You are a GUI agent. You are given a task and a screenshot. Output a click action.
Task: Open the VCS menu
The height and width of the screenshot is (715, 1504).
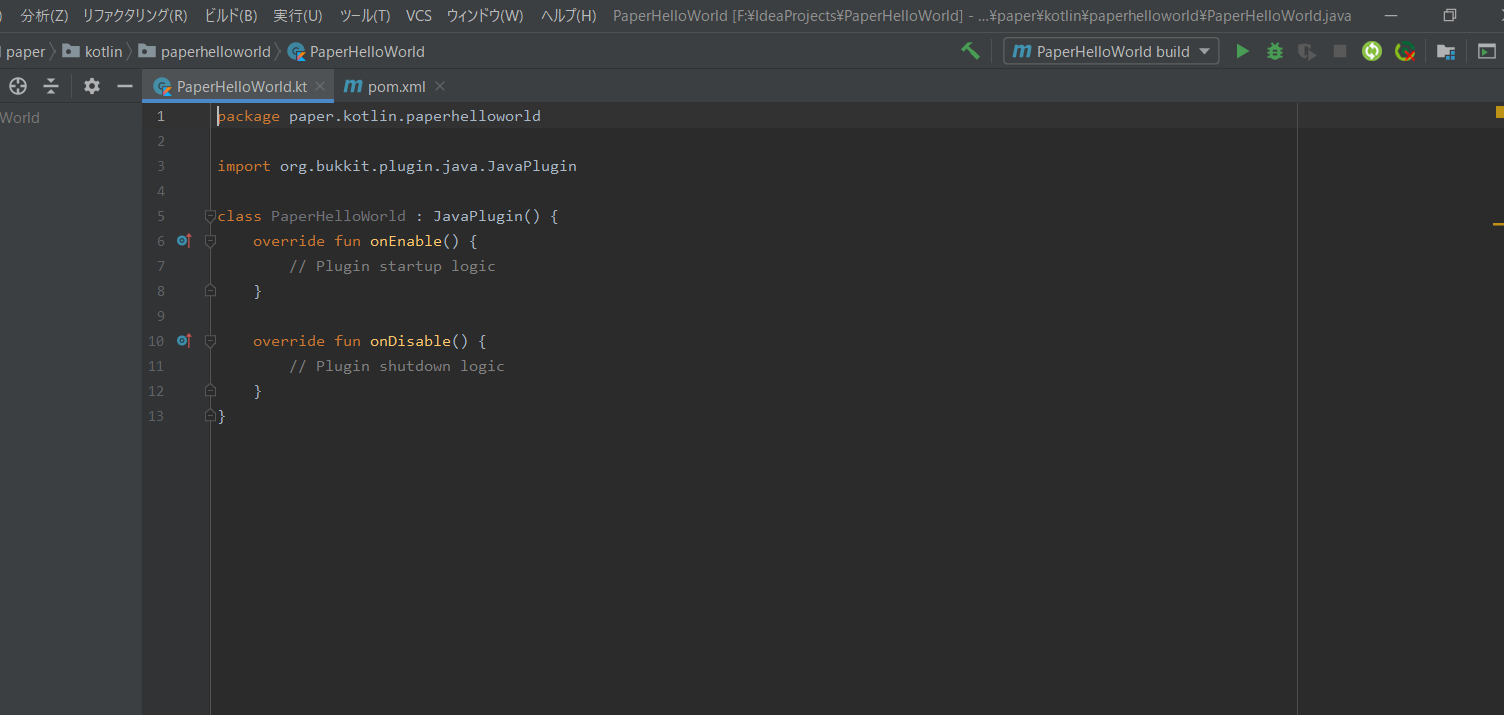pos(419,16)
